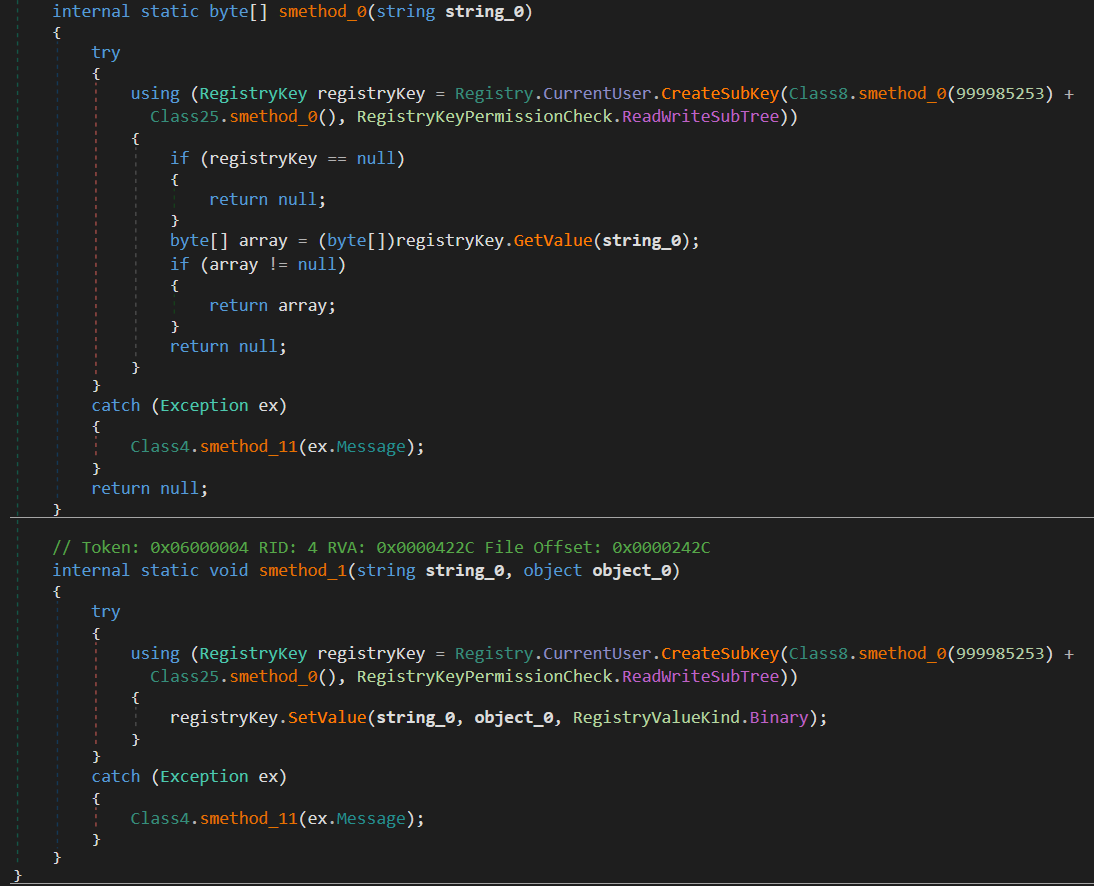This screenshot has height=886, width=1094.
Task: Click the smethod_1 method name in its declaration
Action: pyautogui.click(x=303, y=571)
